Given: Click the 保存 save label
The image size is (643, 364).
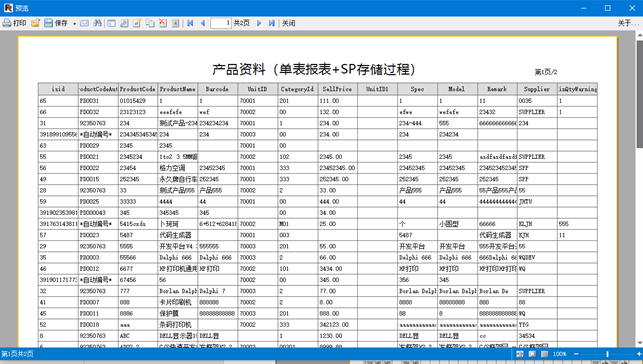Looking at the screenshot, I should click(61, 23).
